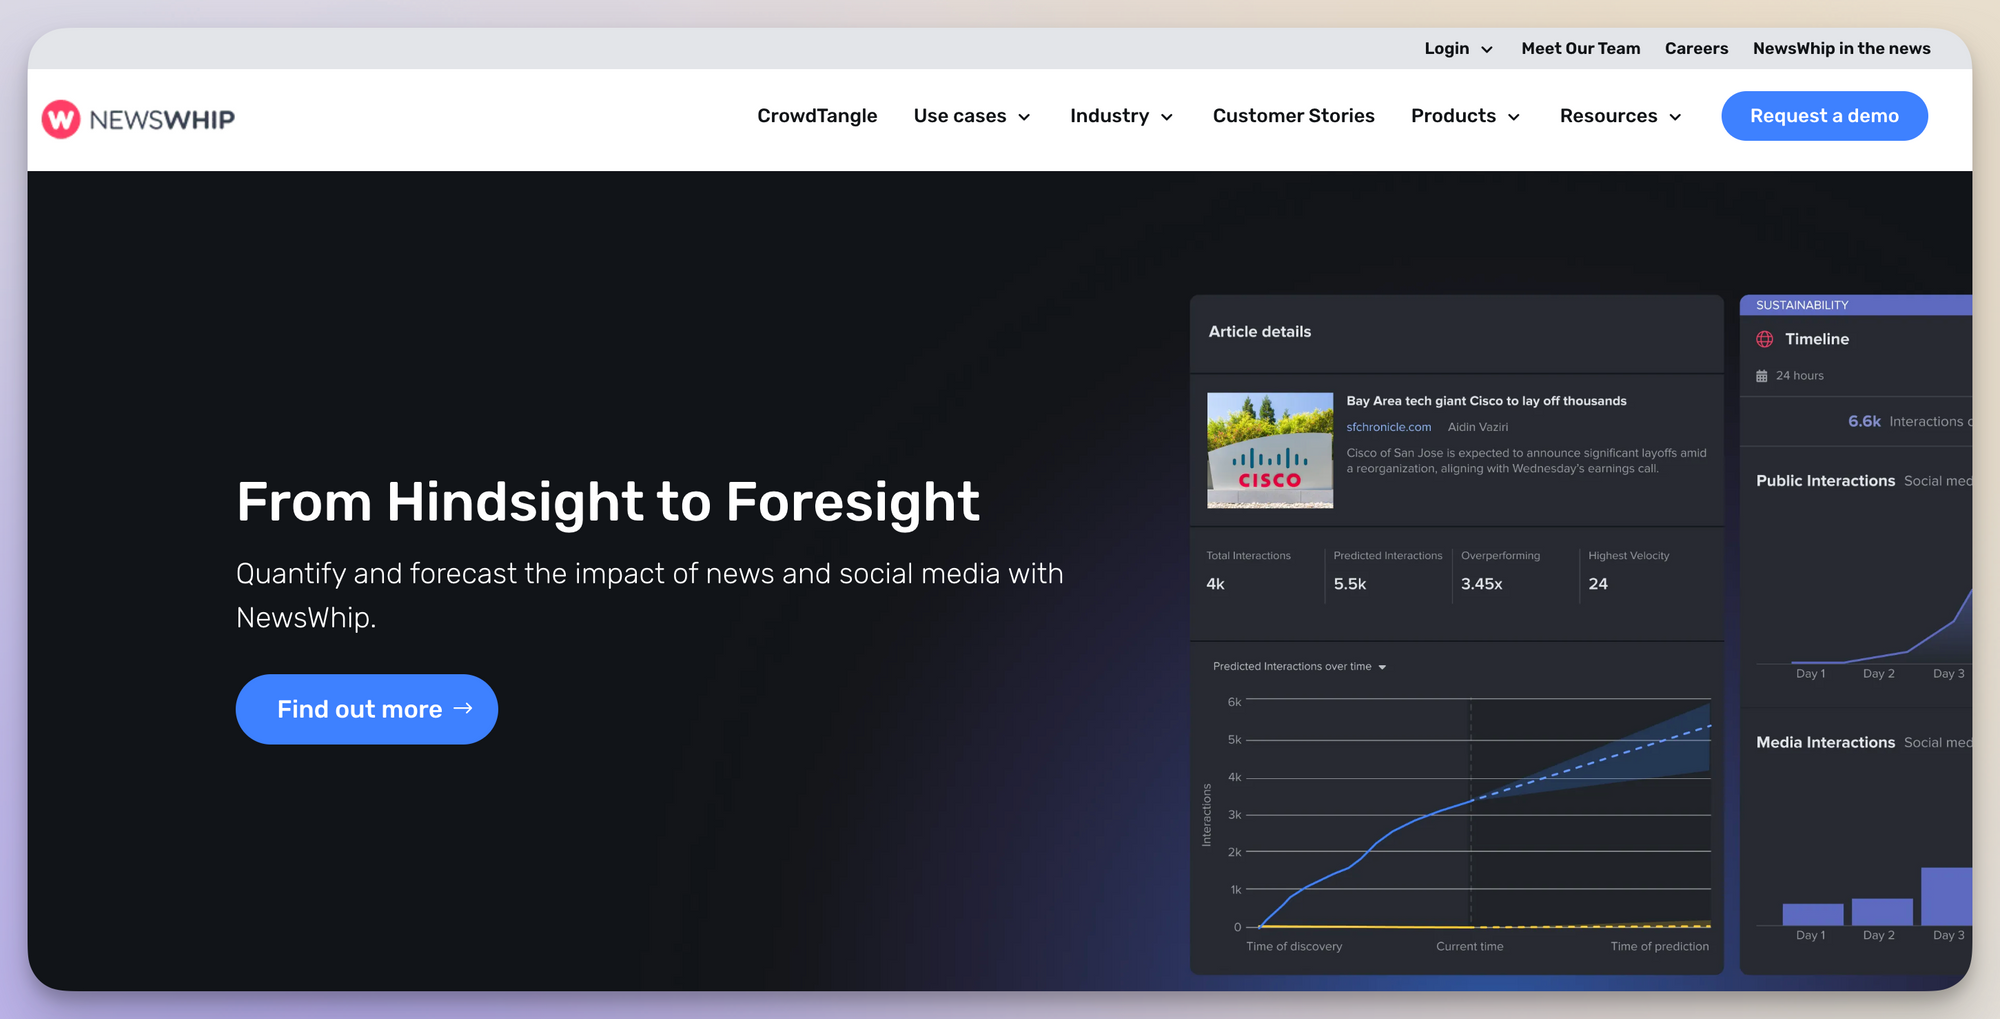Screen dimensions: 2000x1019
Task: Click the Bay Area Cisco article headline
Action: (1486, 401)
